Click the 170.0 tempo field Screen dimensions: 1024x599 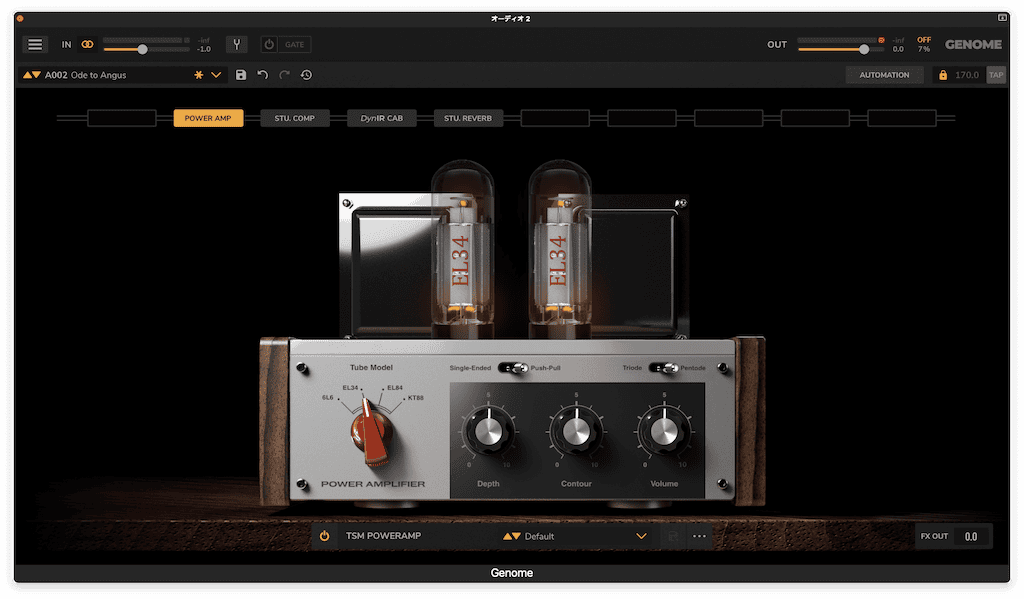click(x=967, y=75)
